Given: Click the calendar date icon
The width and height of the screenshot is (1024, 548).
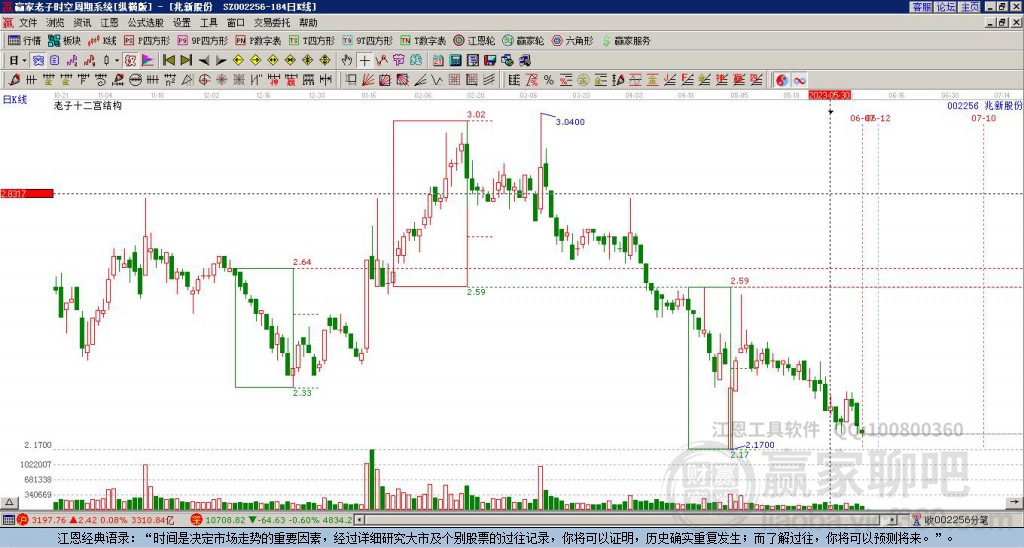Looking at the screenshot, I should pyautogui.click(x=438, y=61).
